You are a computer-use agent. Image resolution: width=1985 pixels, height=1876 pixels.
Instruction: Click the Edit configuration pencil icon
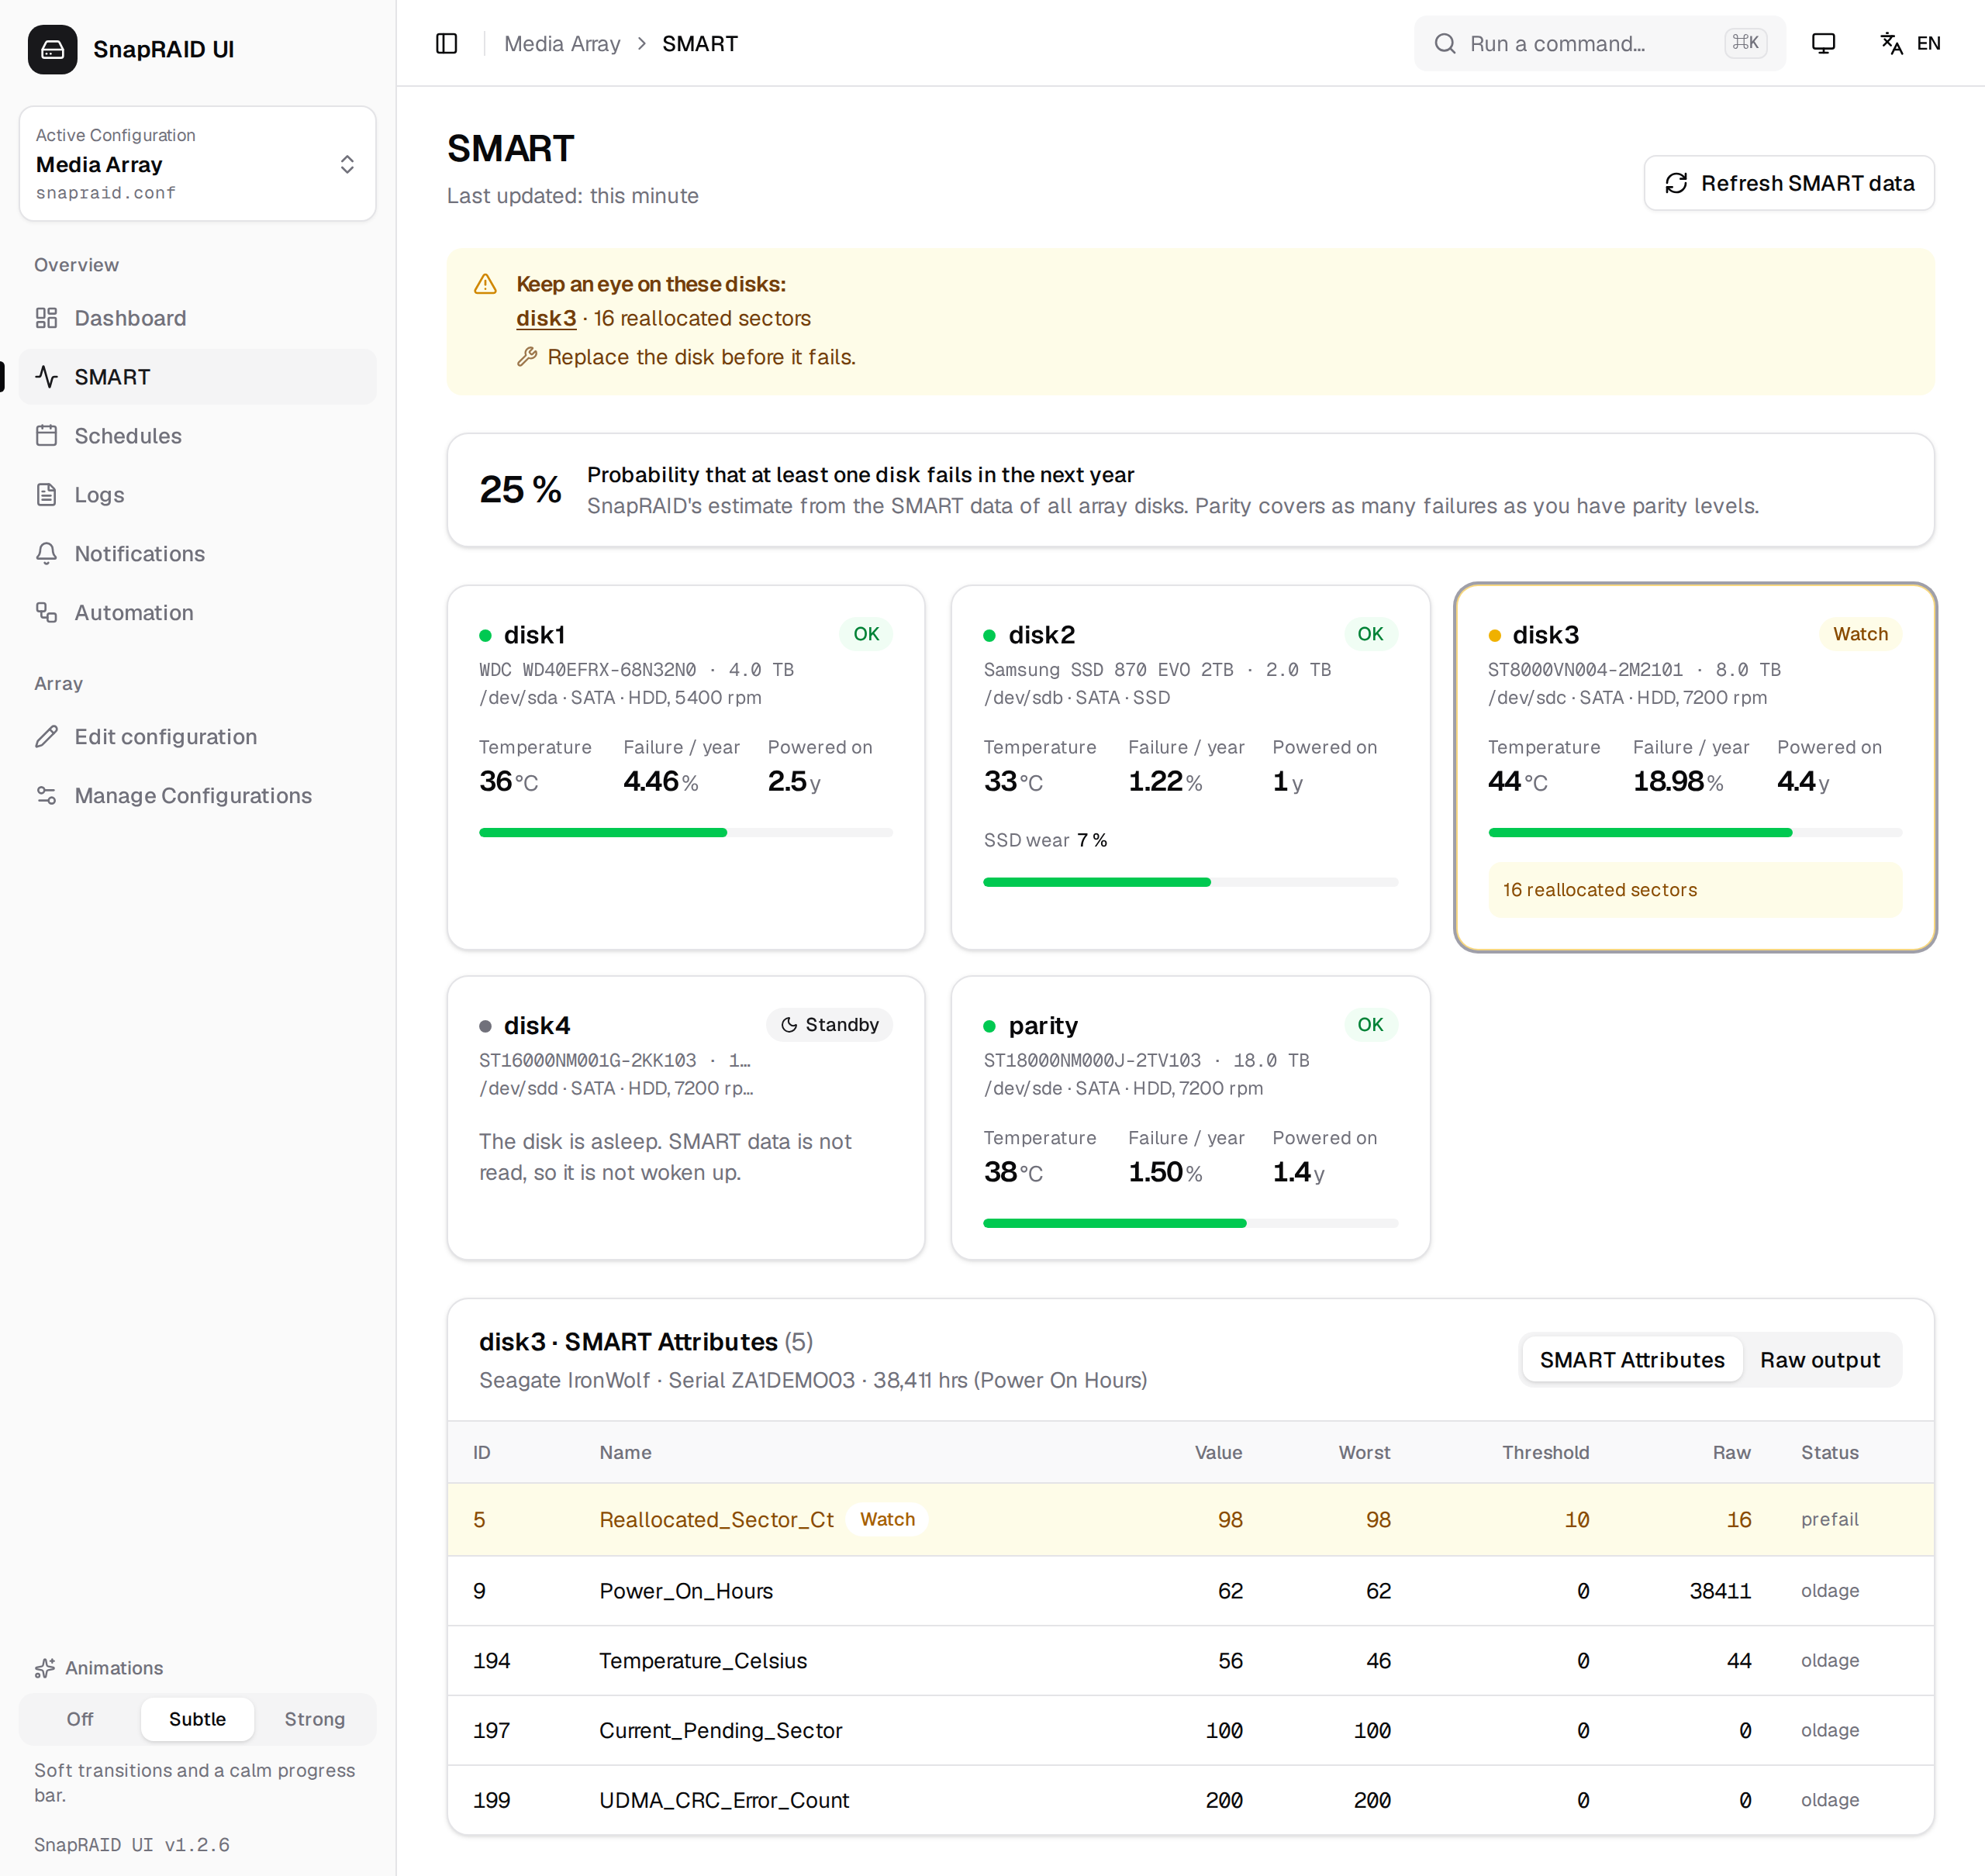point(47,737)
